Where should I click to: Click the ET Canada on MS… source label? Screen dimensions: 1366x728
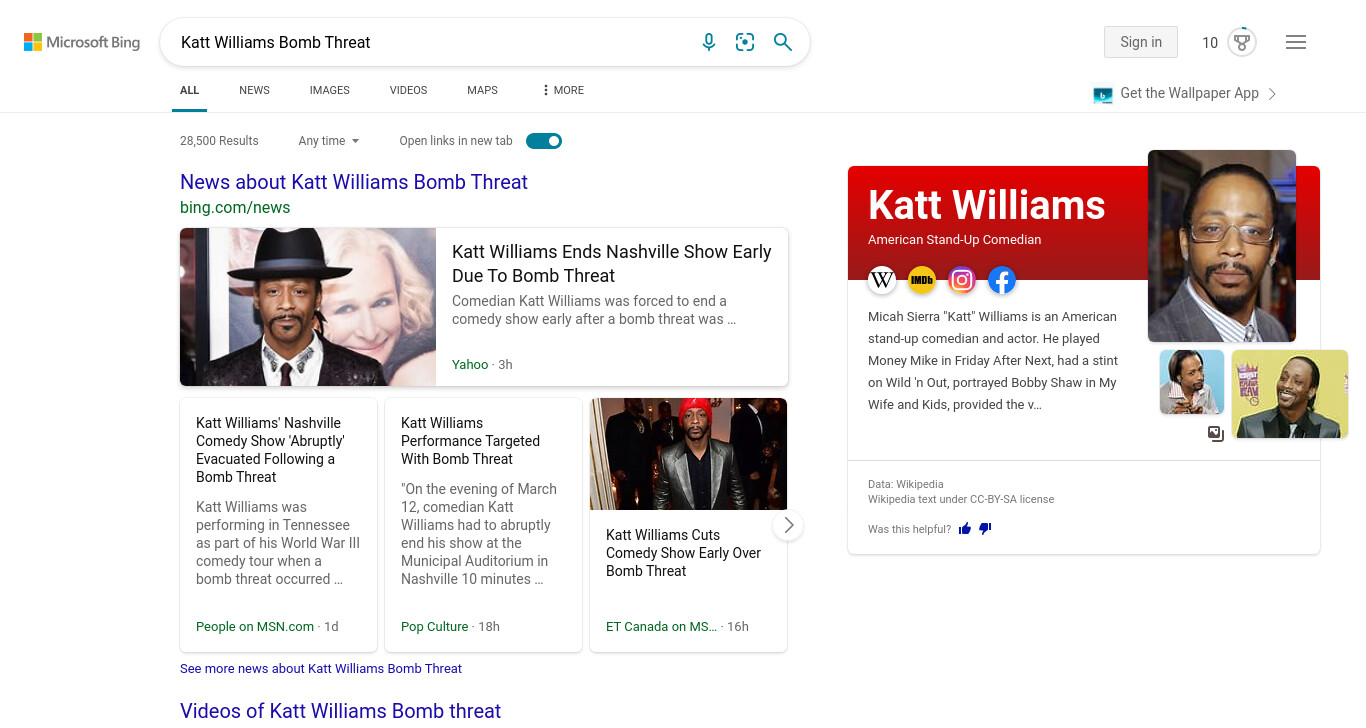pyautogui.click(x=661, y=627)
